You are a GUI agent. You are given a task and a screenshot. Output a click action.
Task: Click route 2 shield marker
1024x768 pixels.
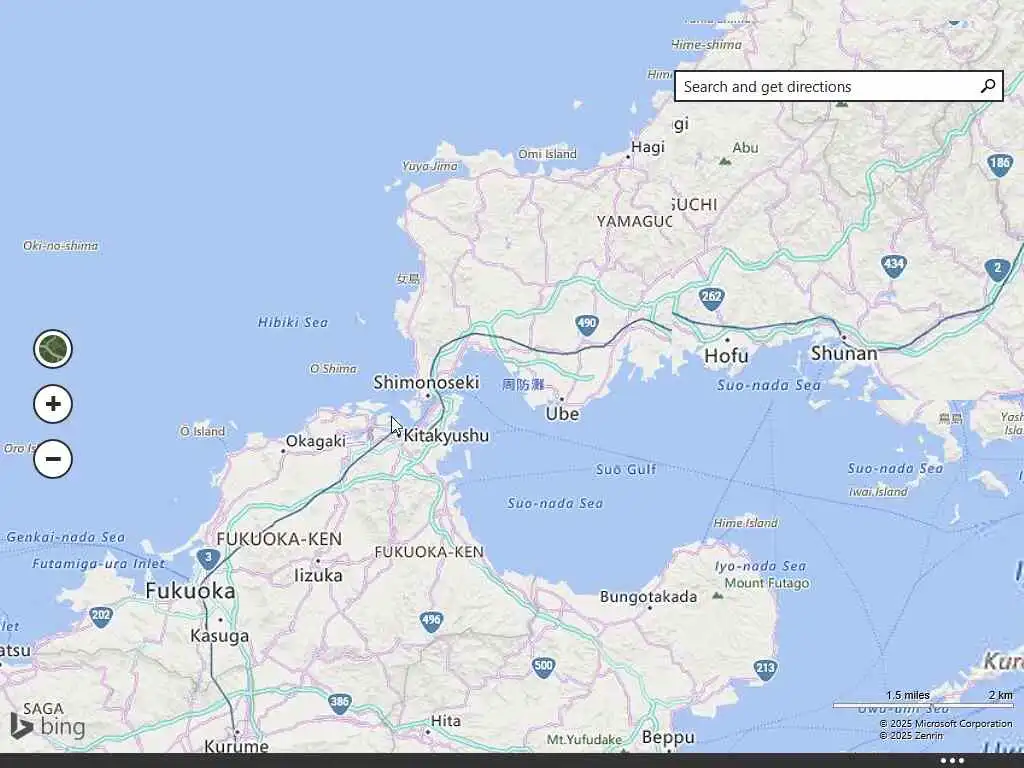coord(997,269)
